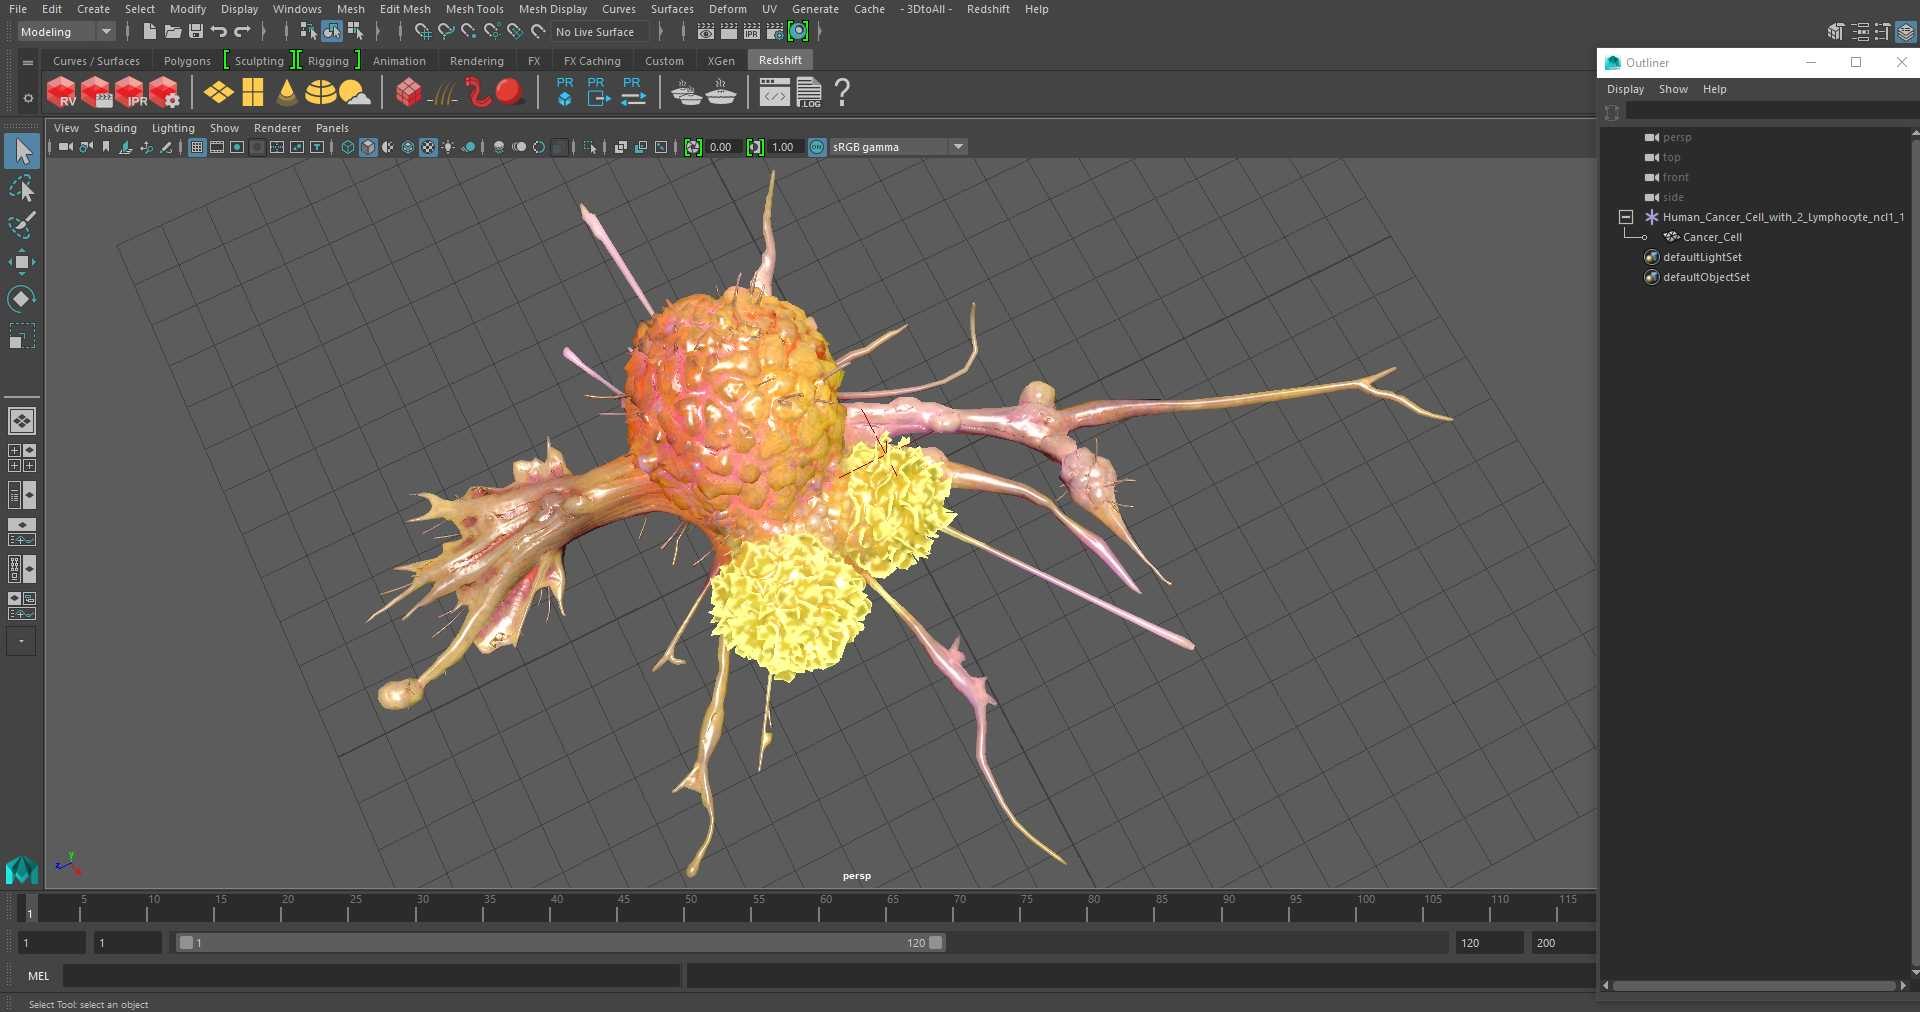This screenshot has height=1012, width=1920.
Task: Click the Save scene icon
Action: [196, 32]
